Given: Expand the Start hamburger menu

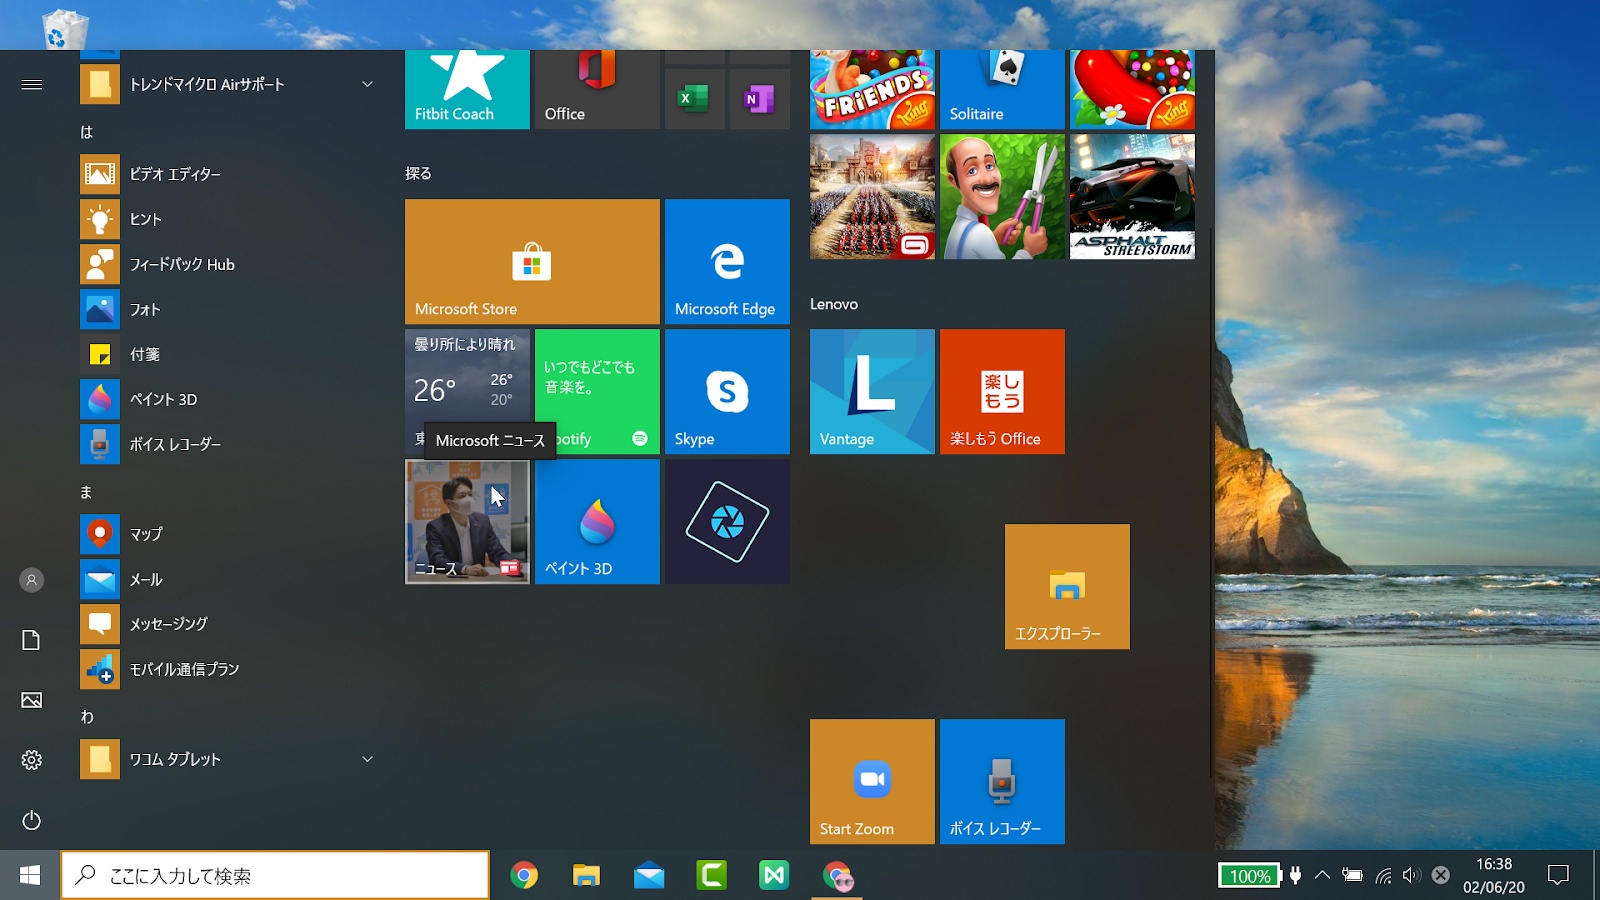Looking at the screenshot, I should click(31, 85).
